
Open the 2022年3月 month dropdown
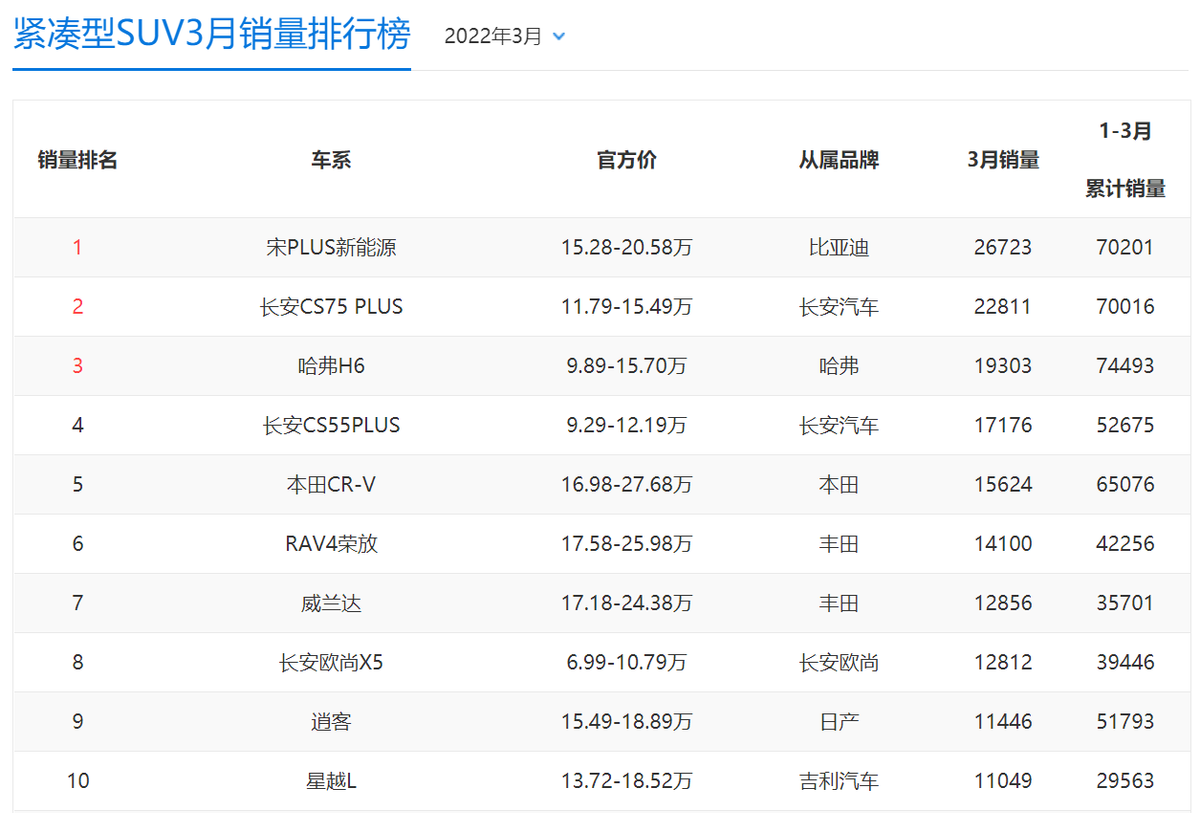[505, 36]
